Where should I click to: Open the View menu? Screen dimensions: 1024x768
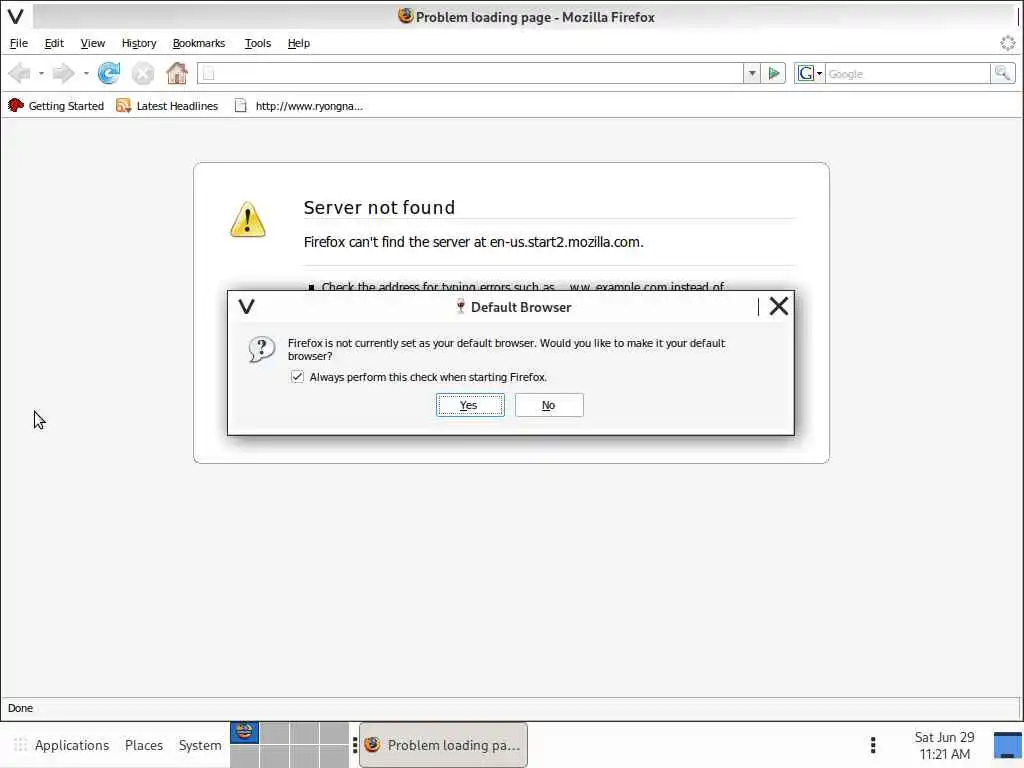click(x=93, y=43)
